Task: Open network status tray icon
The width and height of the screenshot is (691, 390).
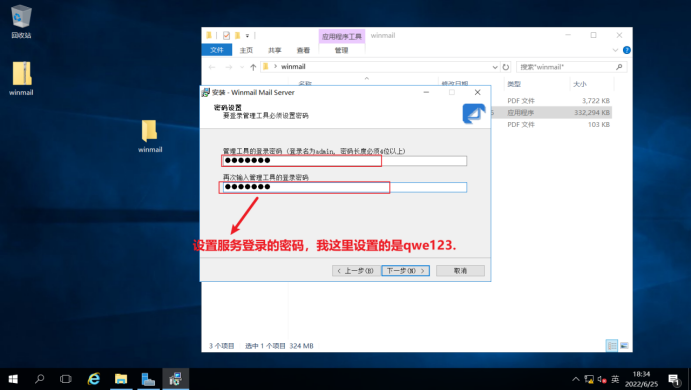Action: click(x=589, y=379)
